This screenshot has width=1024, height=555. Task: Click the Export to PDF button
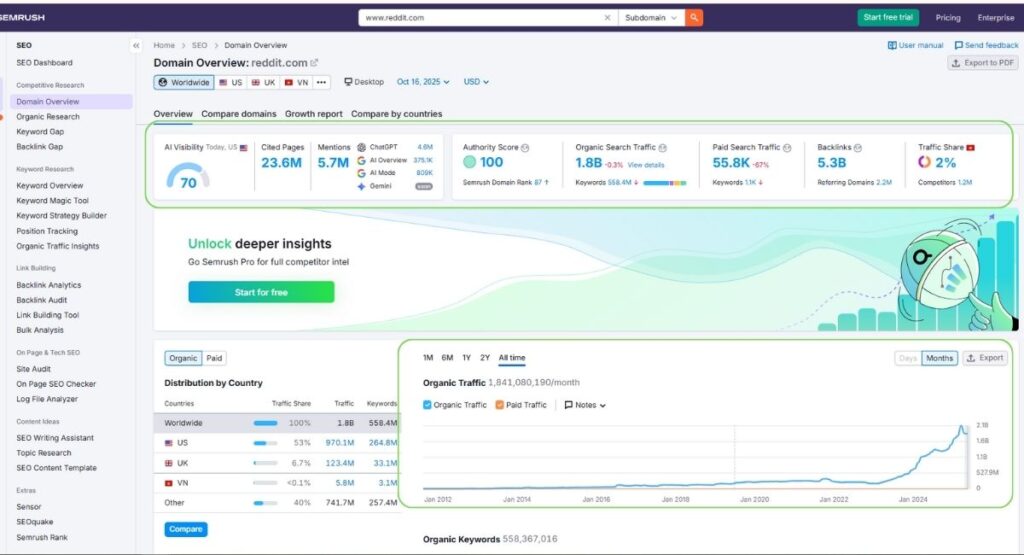coord(983,63)
